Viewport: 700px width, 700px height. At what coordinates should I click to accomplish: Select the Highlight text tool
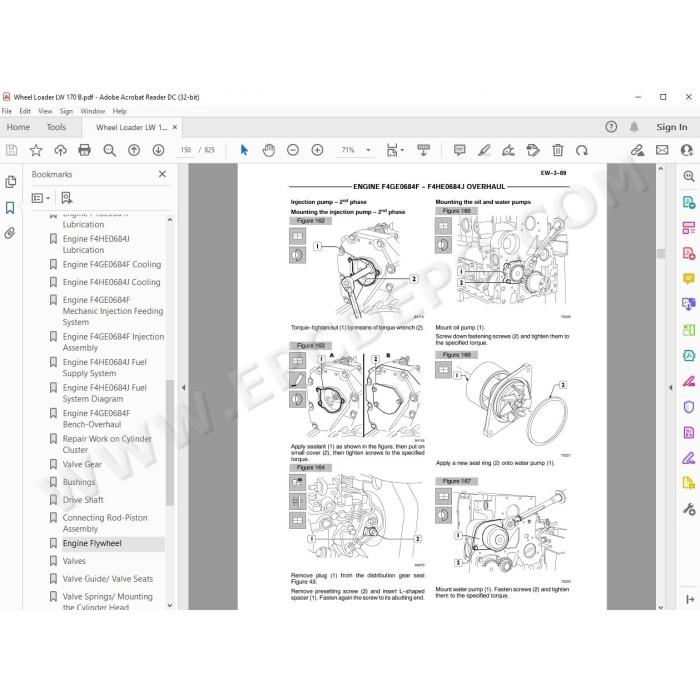click(x=484, y=150)
